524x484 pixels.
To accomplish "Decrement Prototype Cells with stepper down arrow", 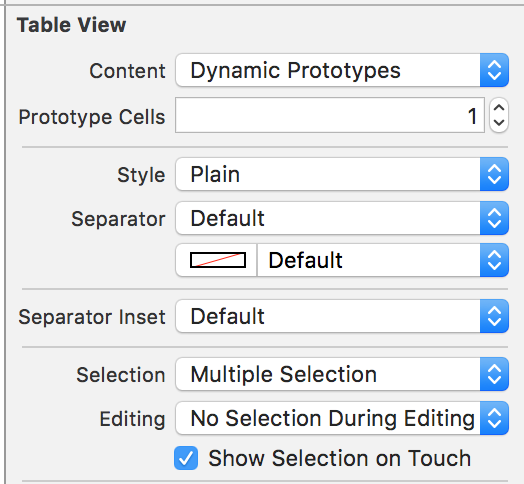I will pyautogui.click(x=499, y=123).
